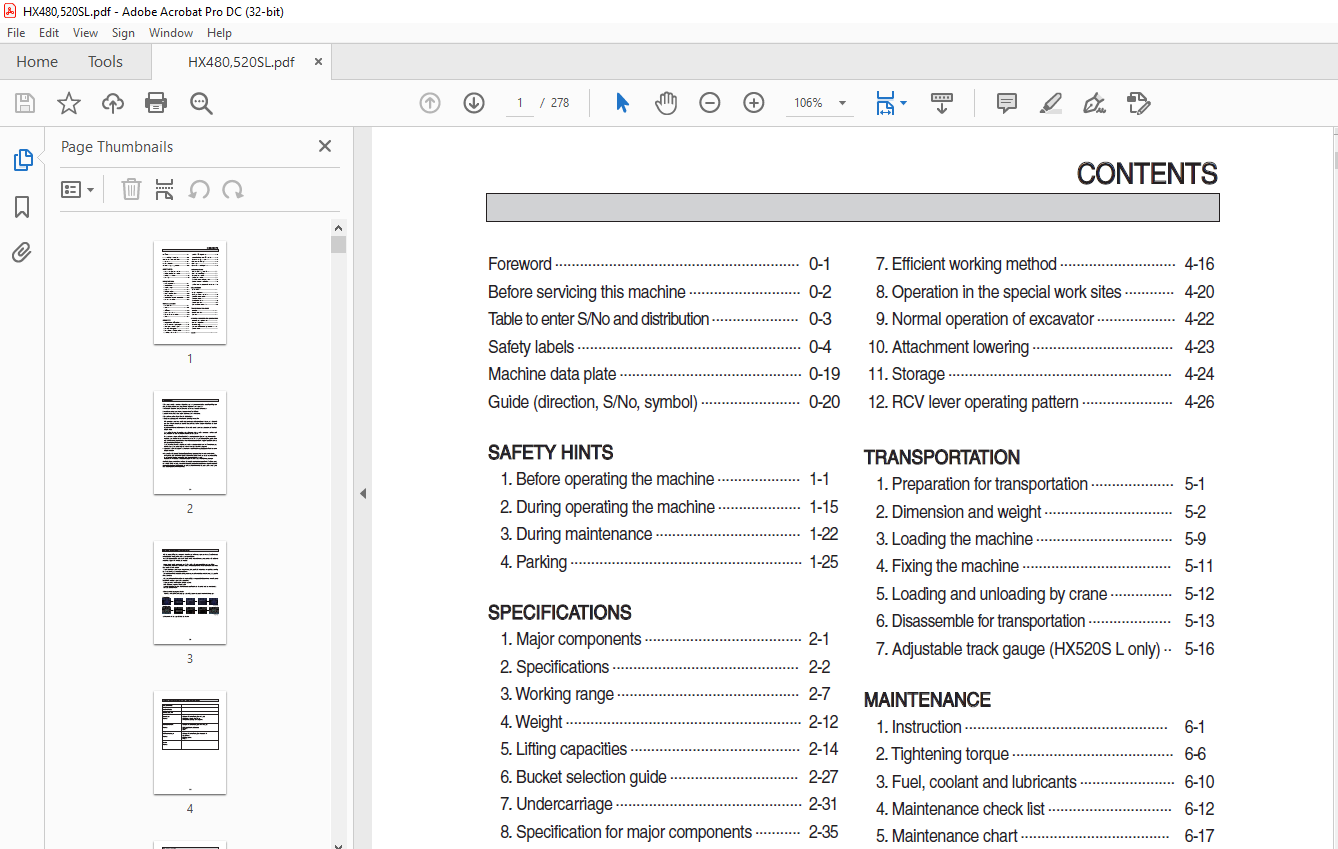Expand fit page options arrow
The width and height of the screenshot is (1338, 849).
click(x=904, y=103)
